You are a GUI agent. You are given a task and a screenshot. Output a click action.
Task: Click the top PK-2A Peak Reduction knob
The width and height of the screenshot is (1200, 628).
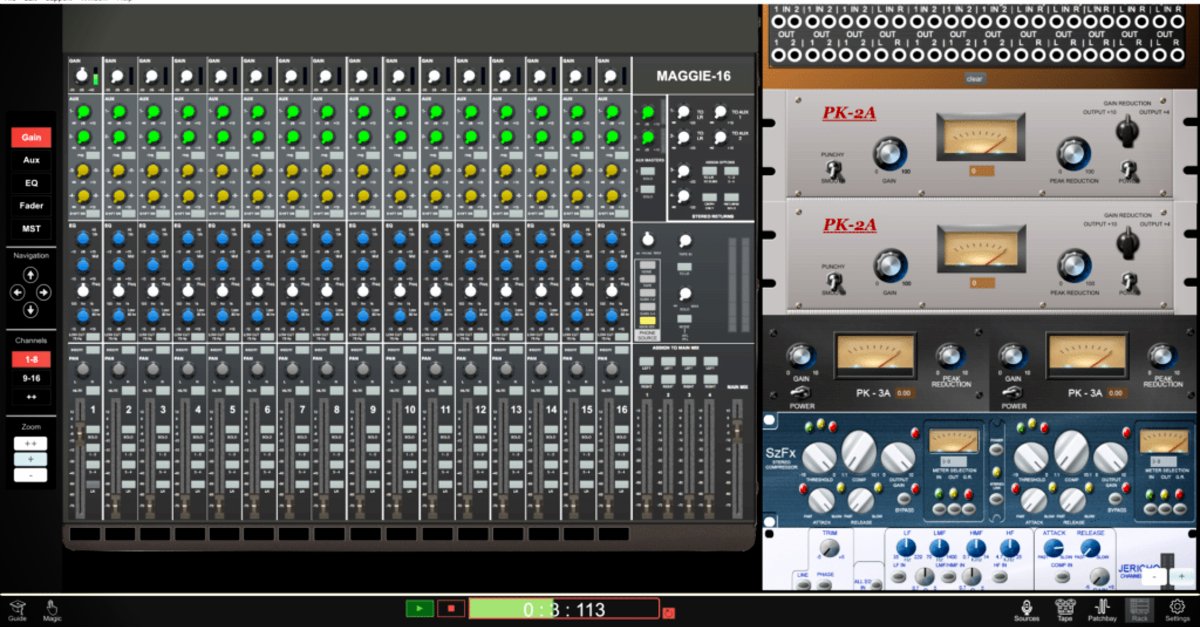click(1073, 154)
